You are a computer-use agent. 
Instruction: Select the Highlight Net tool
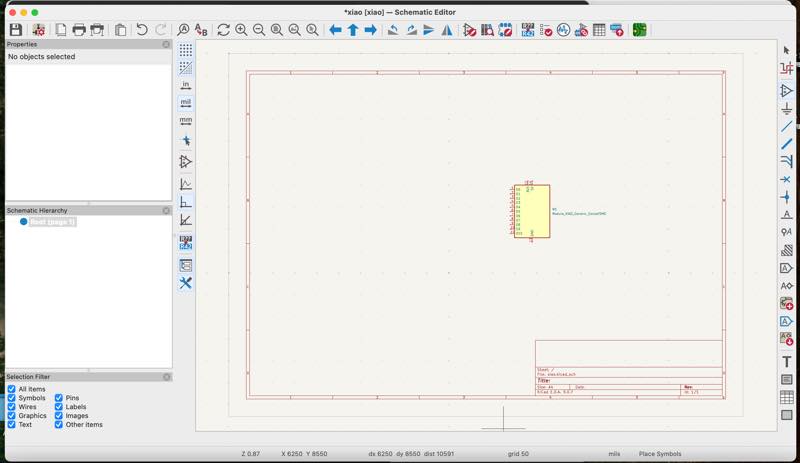click(787, 68)
